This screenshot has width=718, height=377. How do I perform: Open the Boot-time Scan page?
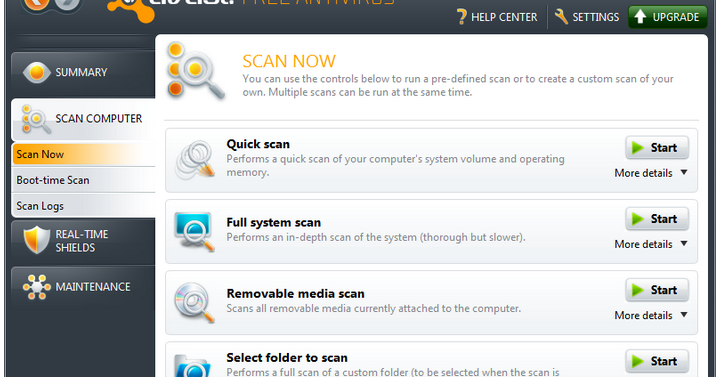tap(83, 180)
